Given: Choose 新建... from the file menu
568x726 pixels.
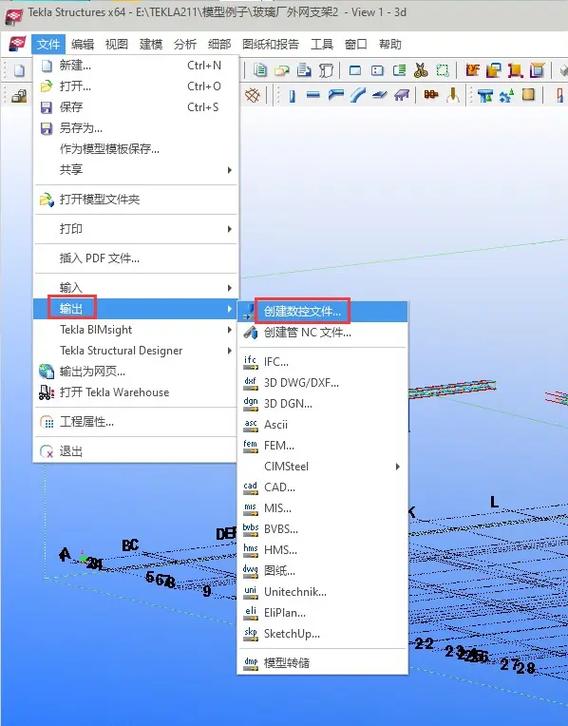Looking at the screenshot, I should pyautogui.click(x=136, y=66).
